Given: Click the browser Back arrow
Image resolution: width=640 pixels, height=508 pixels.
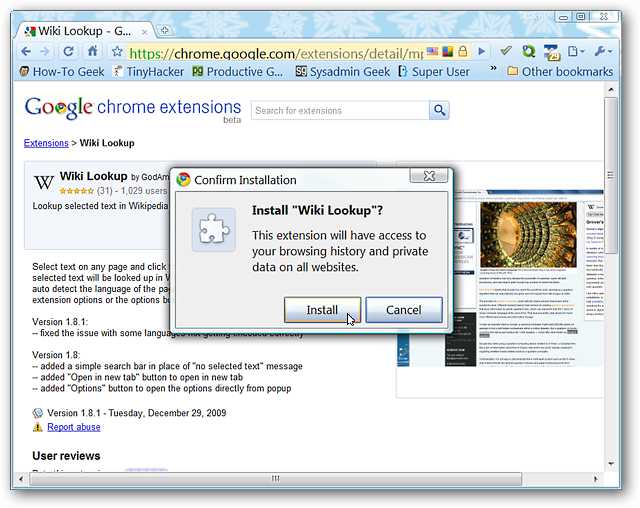Looking at the screenshot, I should click(26, 51).
